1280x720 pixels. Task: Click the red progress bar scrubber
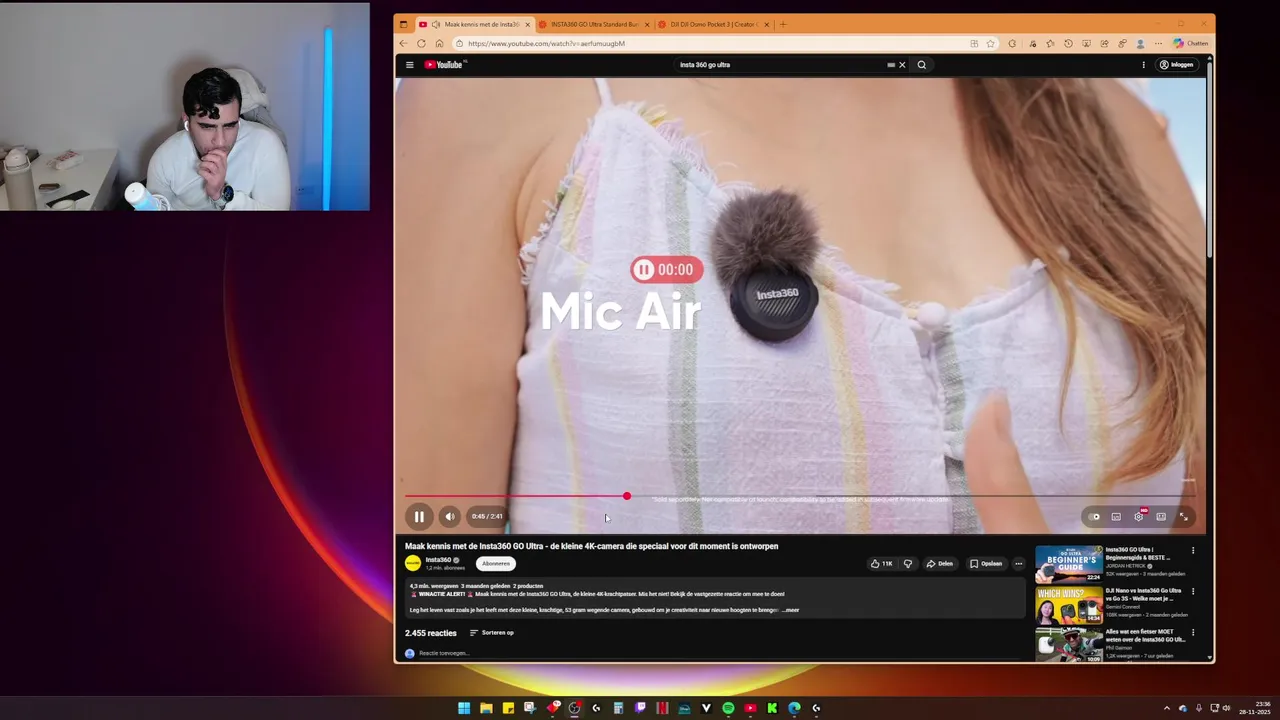[627, 496]
